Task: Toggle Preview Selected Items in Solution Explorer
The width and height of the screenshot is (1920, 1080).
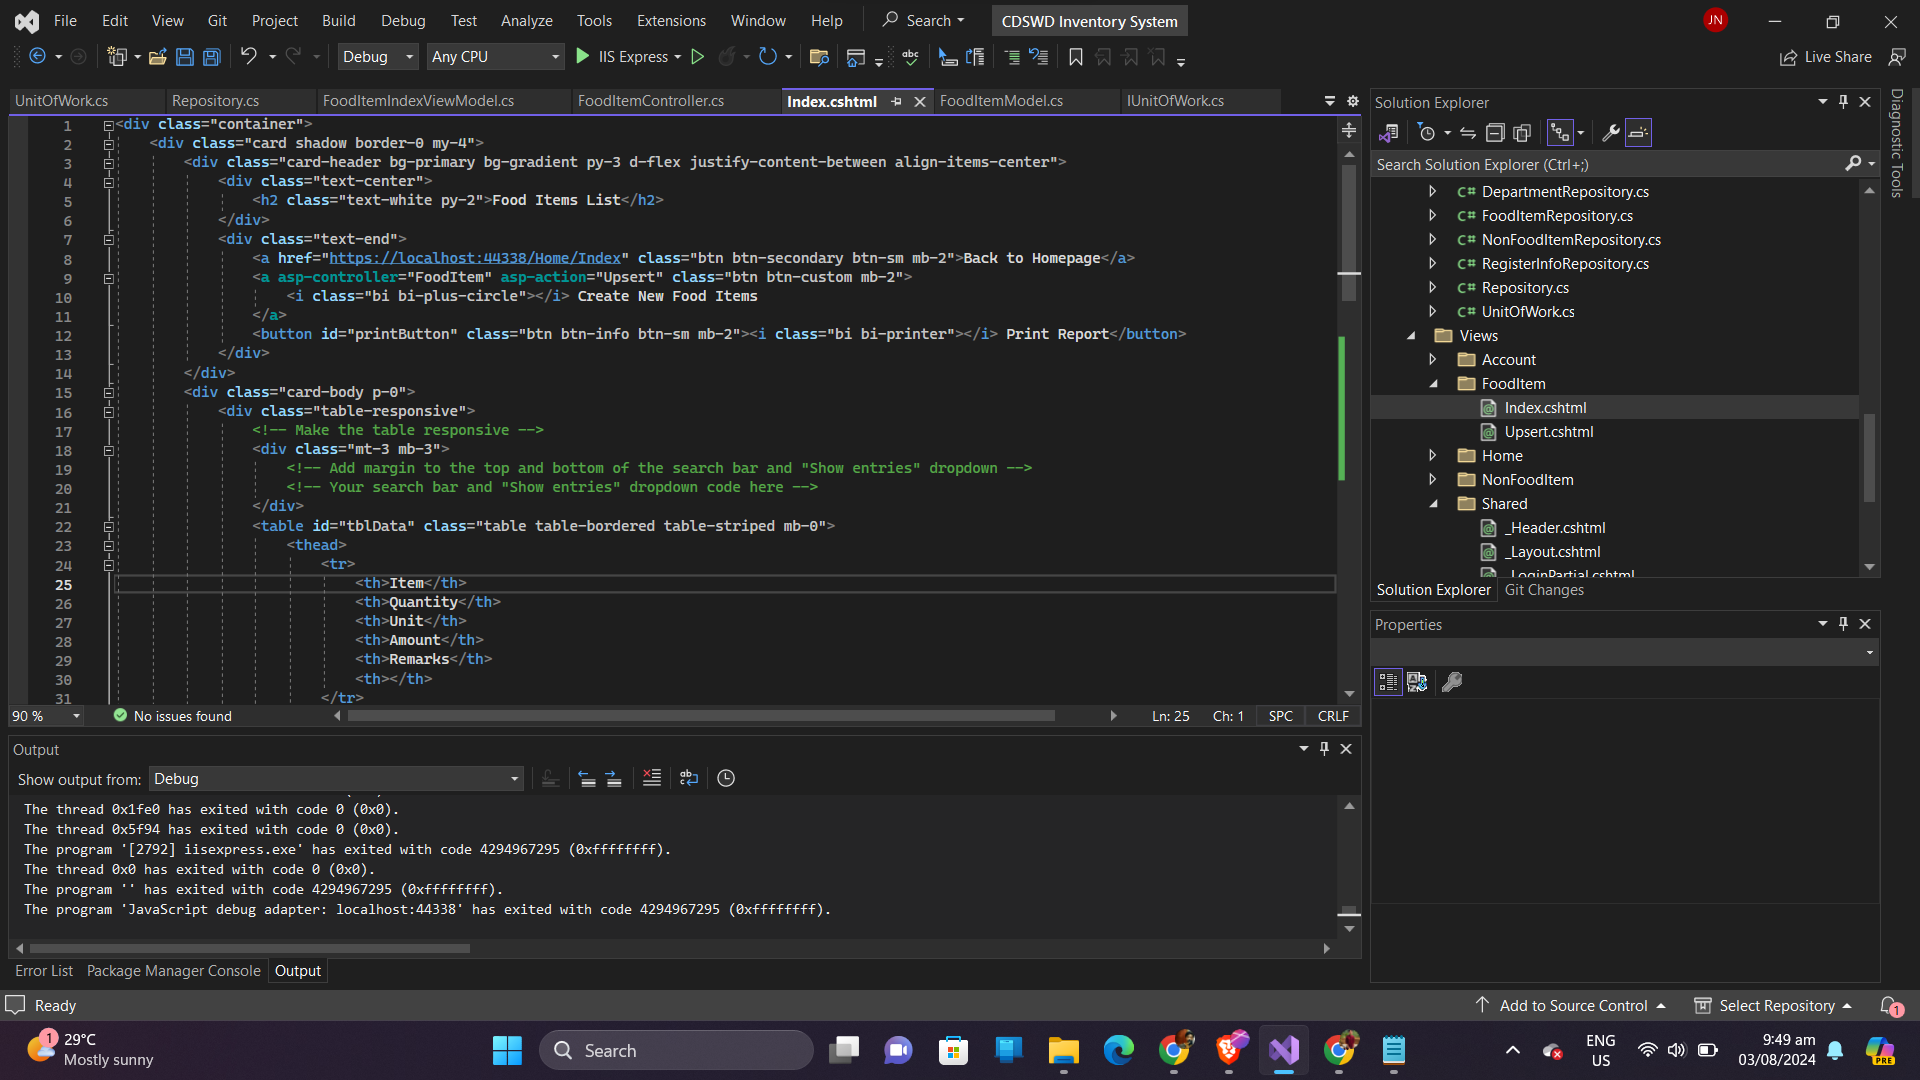Action: pos(1638,133)
